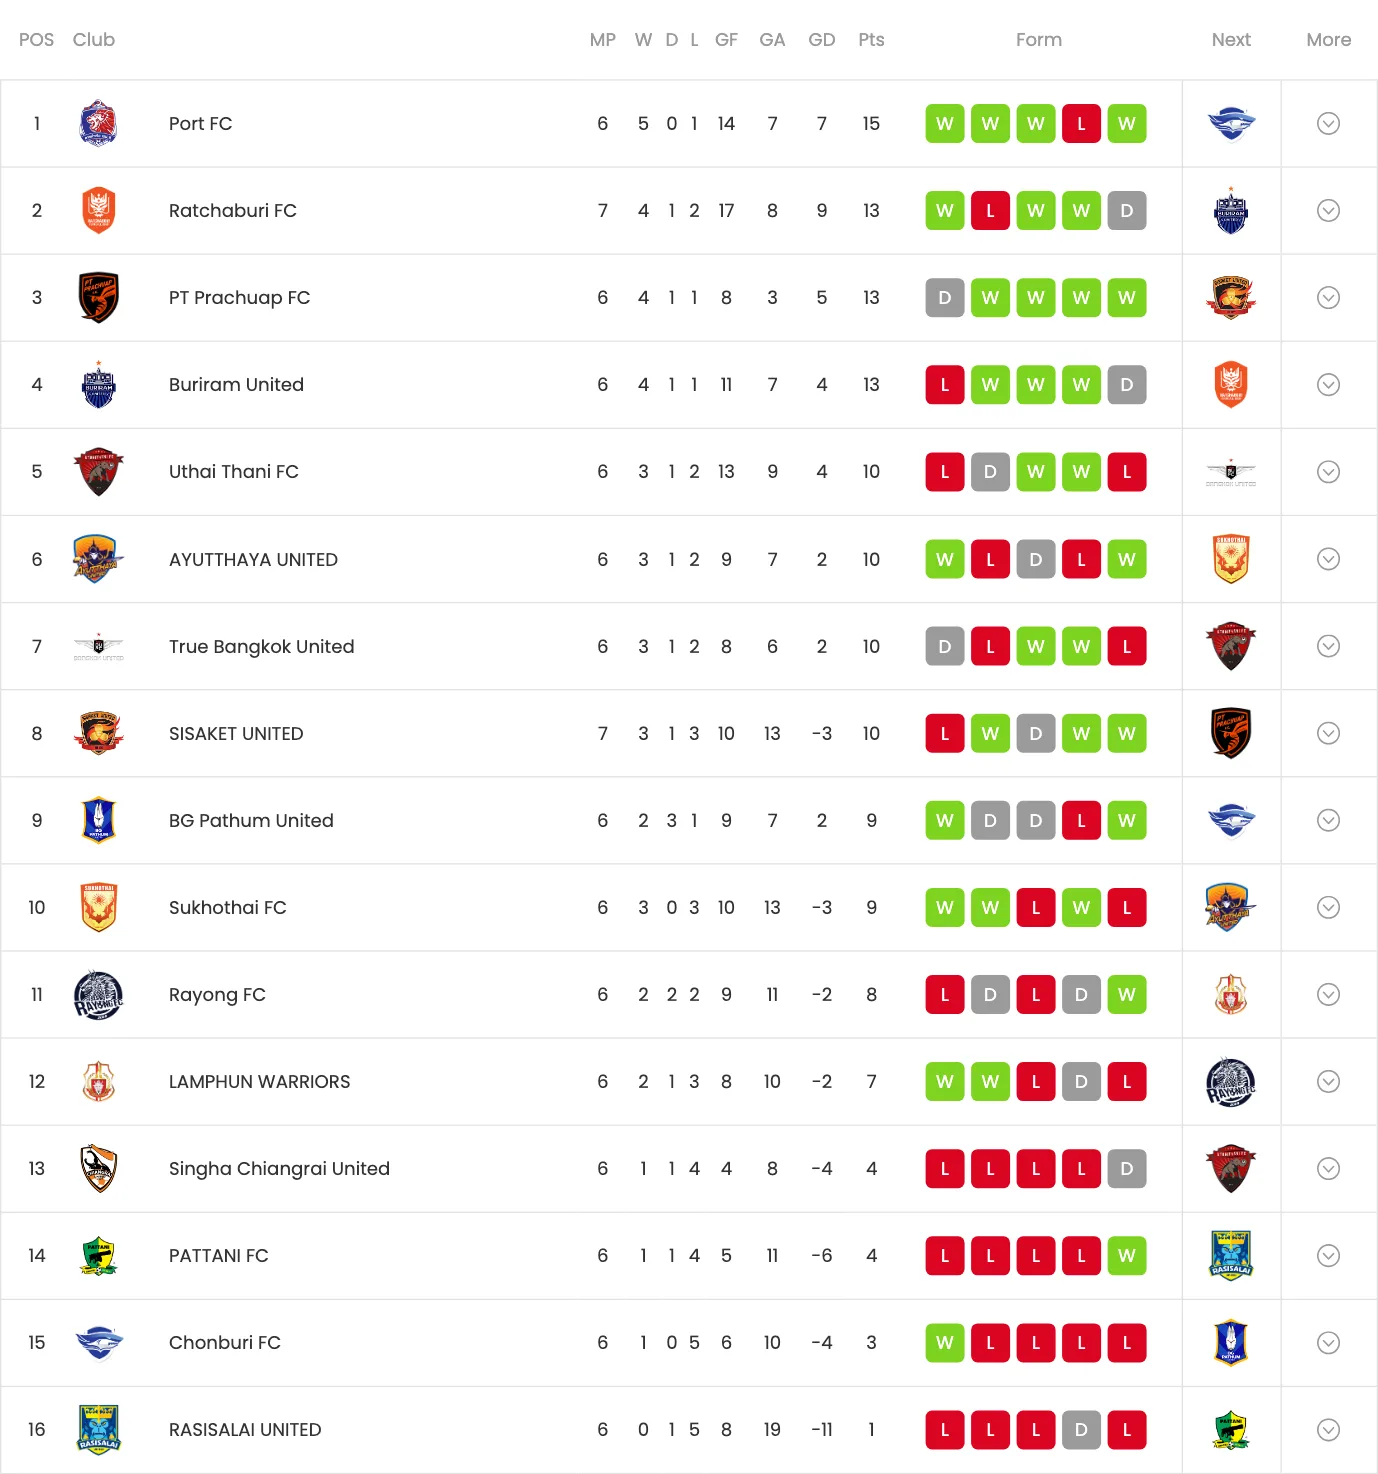The image size is (1378, 1474).
Task: Sort the table by Pts column
Action: click(x=871, y=40)
